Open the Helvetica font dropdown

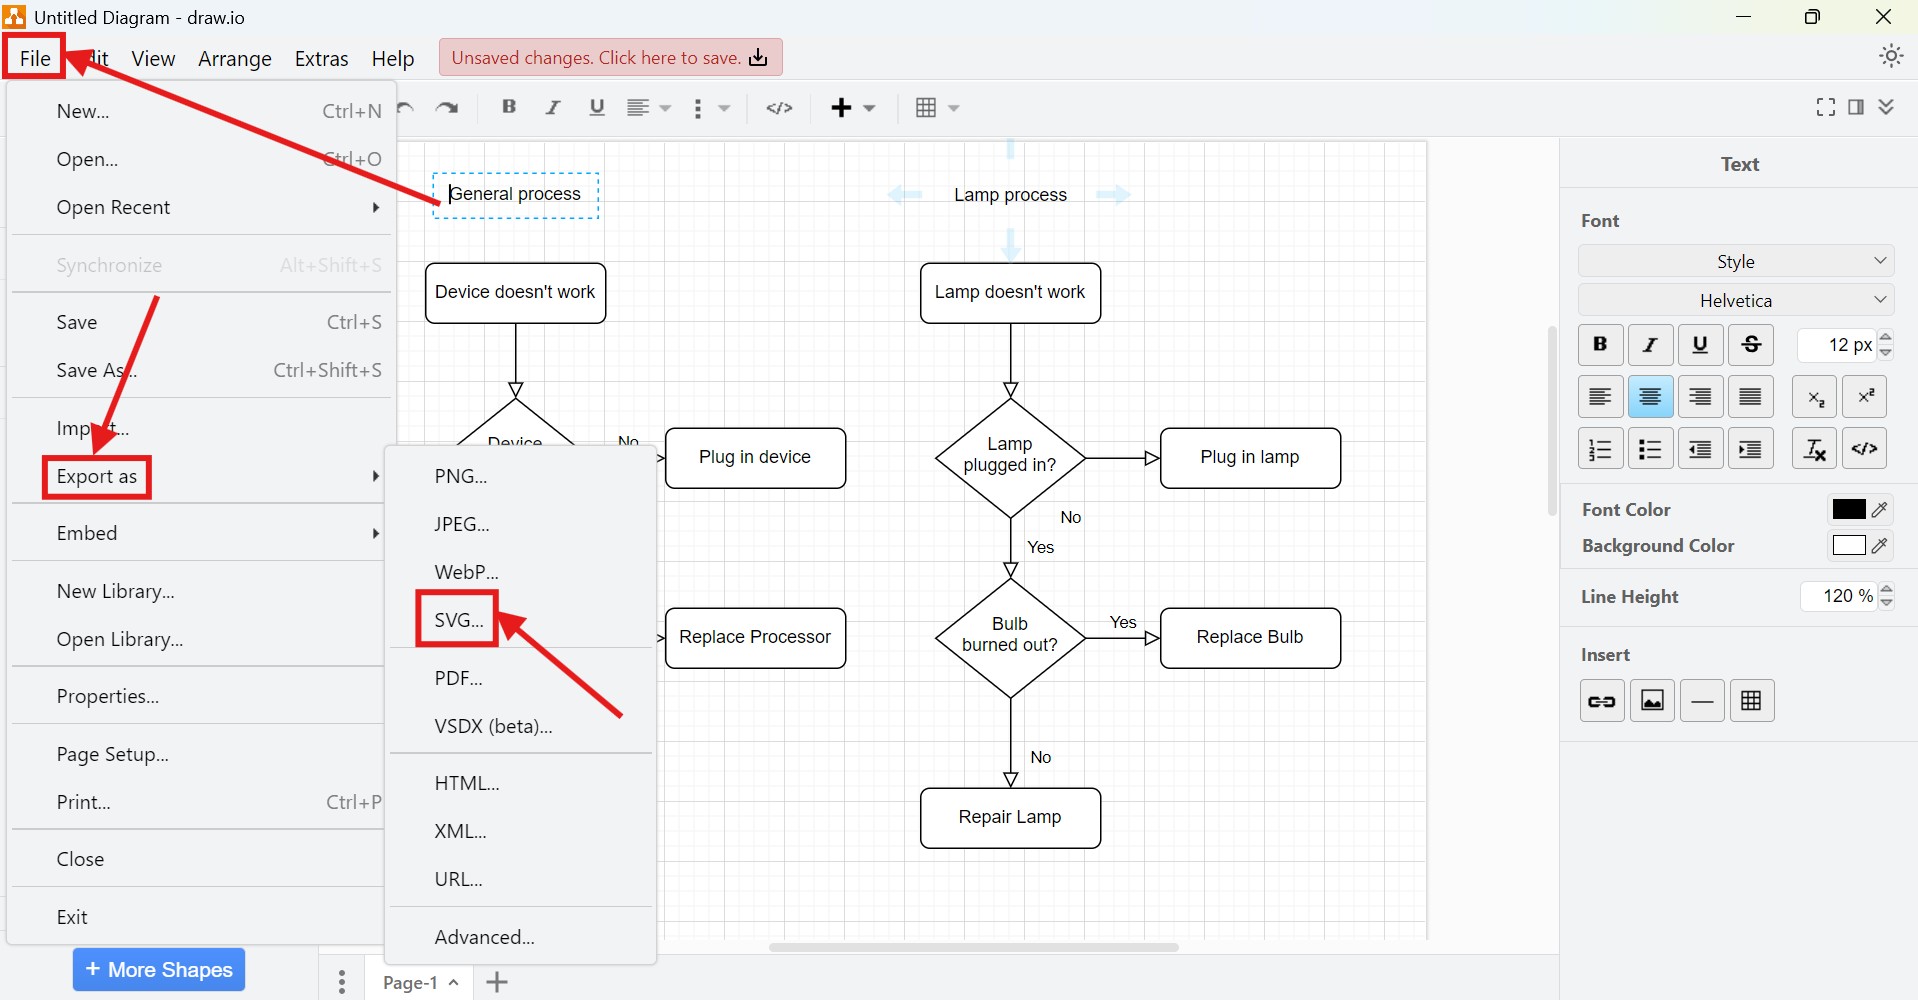coord(1736,299)
